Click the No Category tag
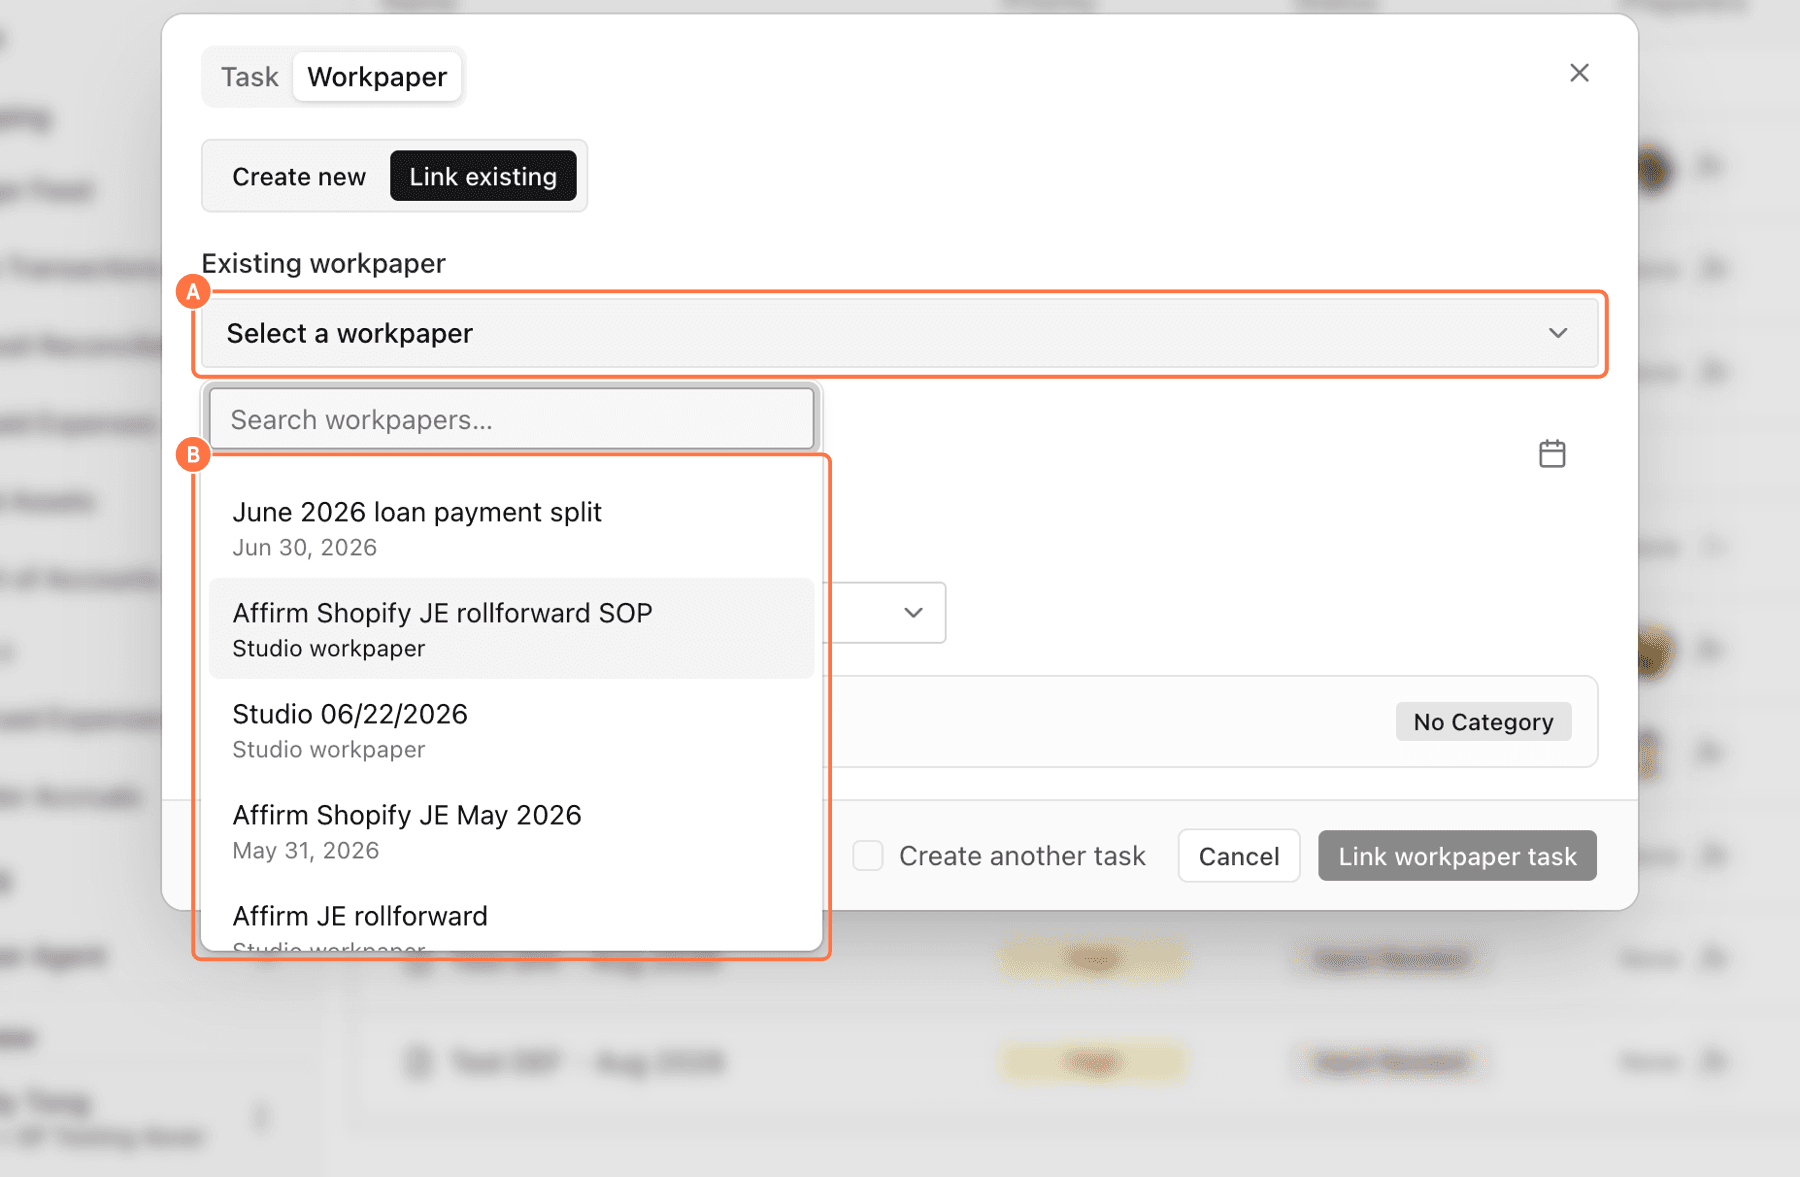 pos(1483,722)
